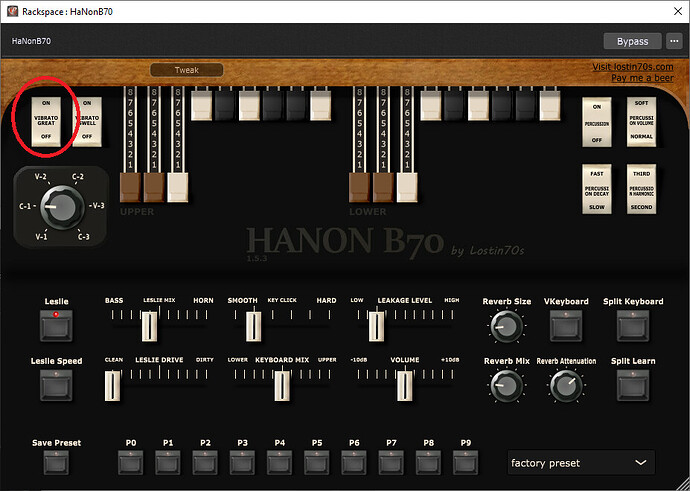Click the Reverb Size knob
Viewport: 690px width, 491px height.
pyautogui.click(x=506, y=326)
